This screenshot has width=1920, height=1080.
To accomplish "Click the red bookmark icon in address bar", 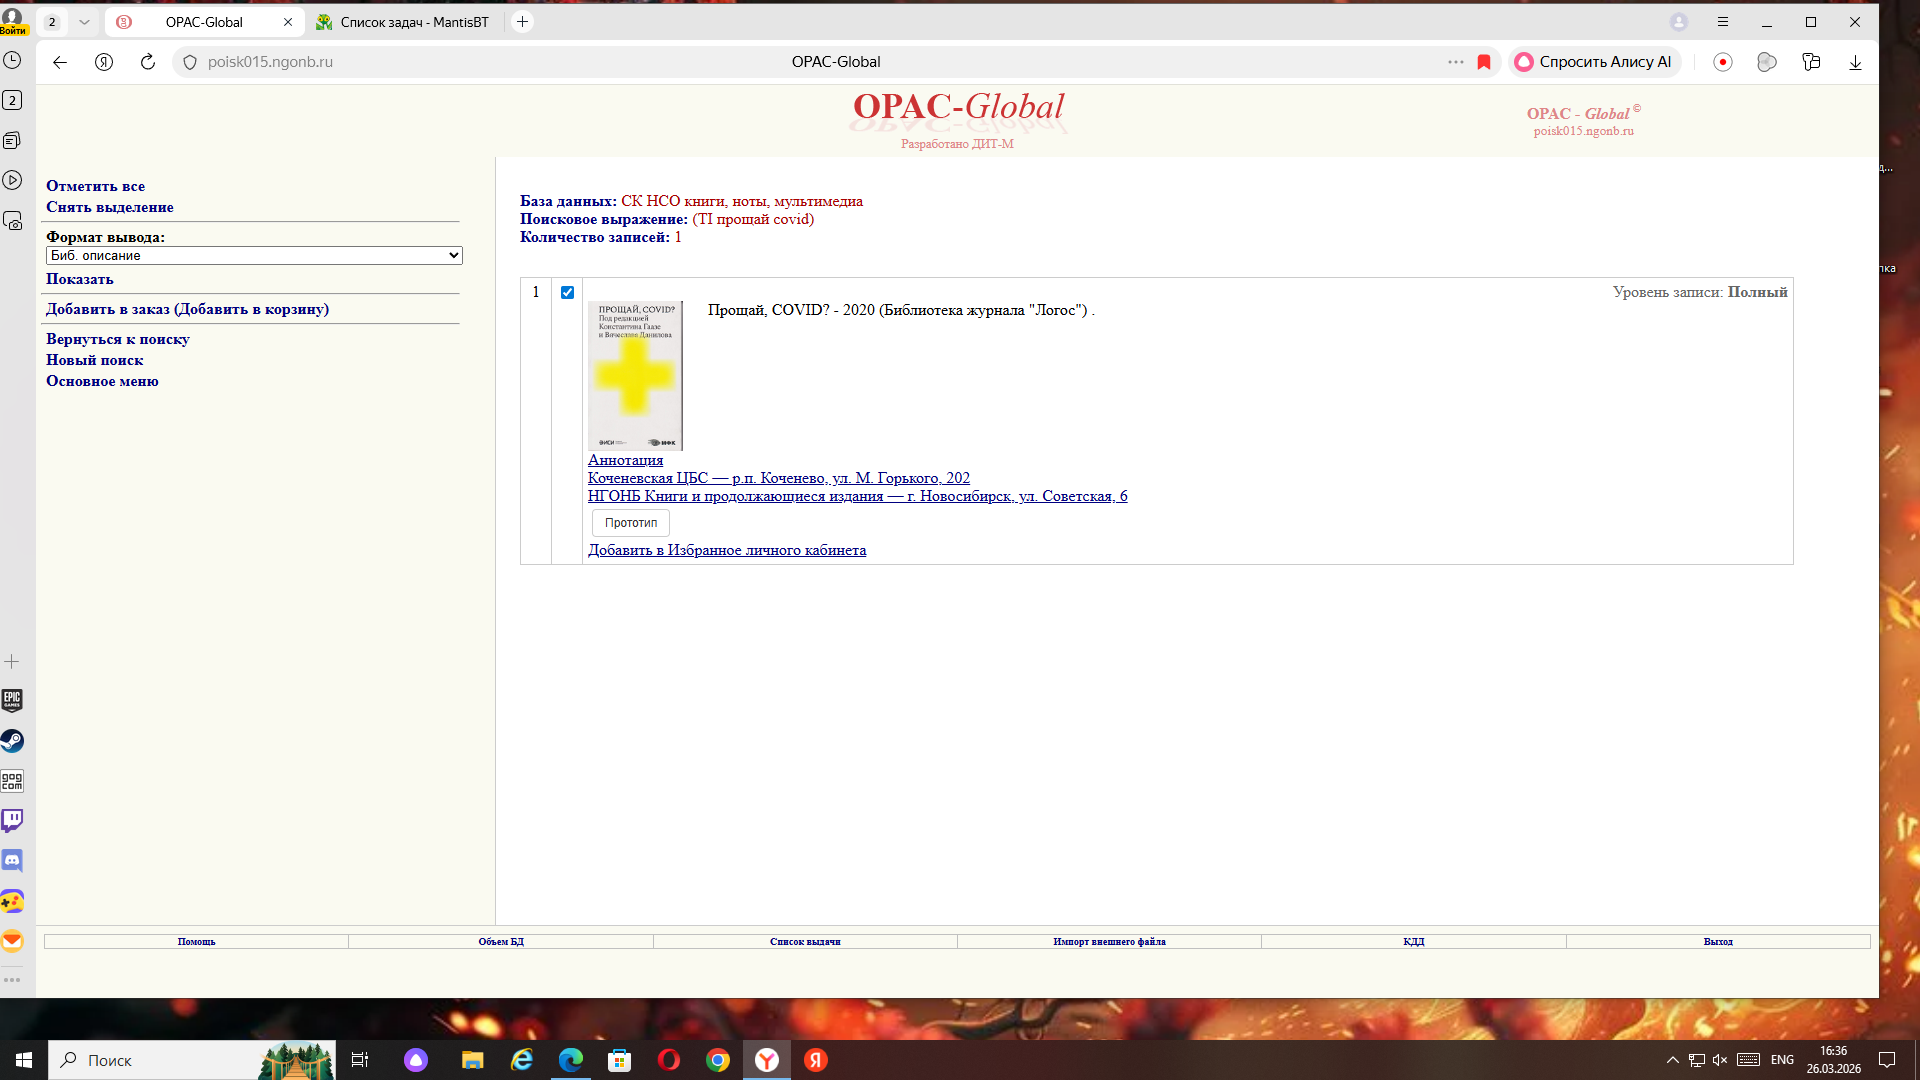I will coord(1484,62).
